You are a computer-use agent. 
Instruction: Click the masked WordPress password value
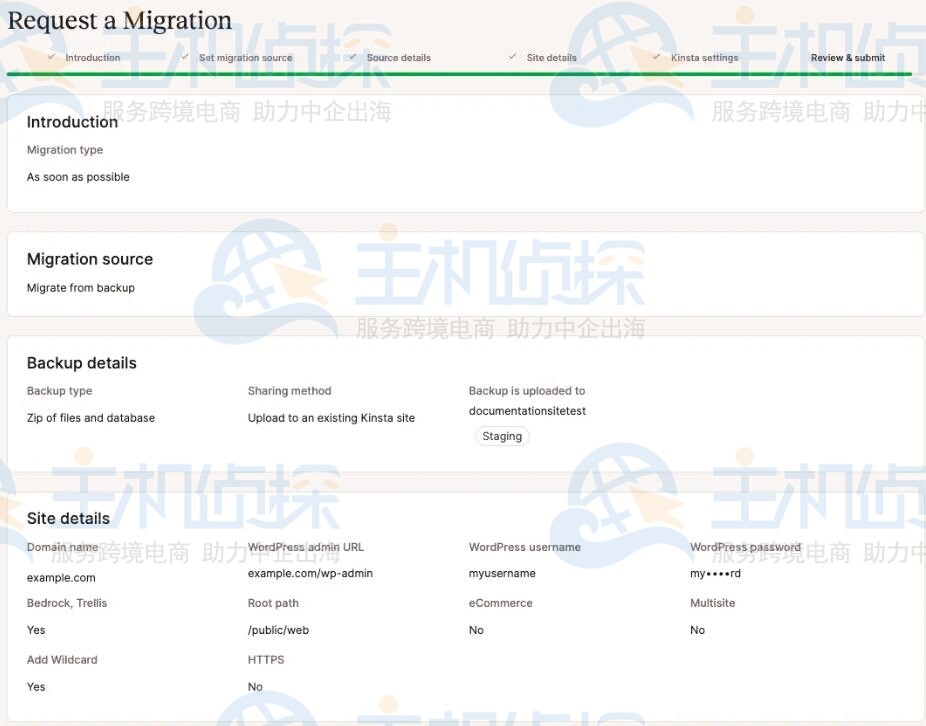tap(715, 573)
